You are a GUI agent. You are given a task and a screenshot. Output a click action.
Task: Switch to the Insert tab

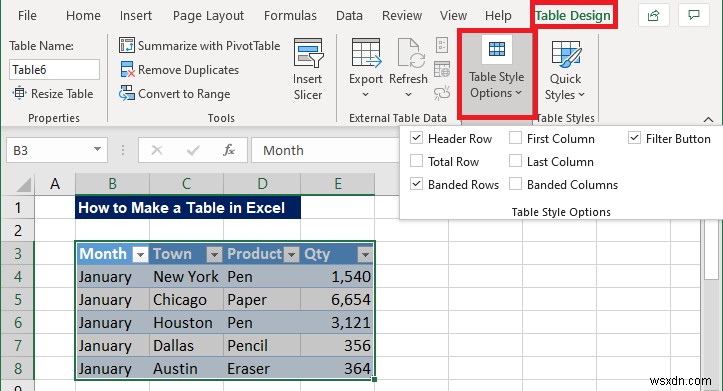[136, 16]
